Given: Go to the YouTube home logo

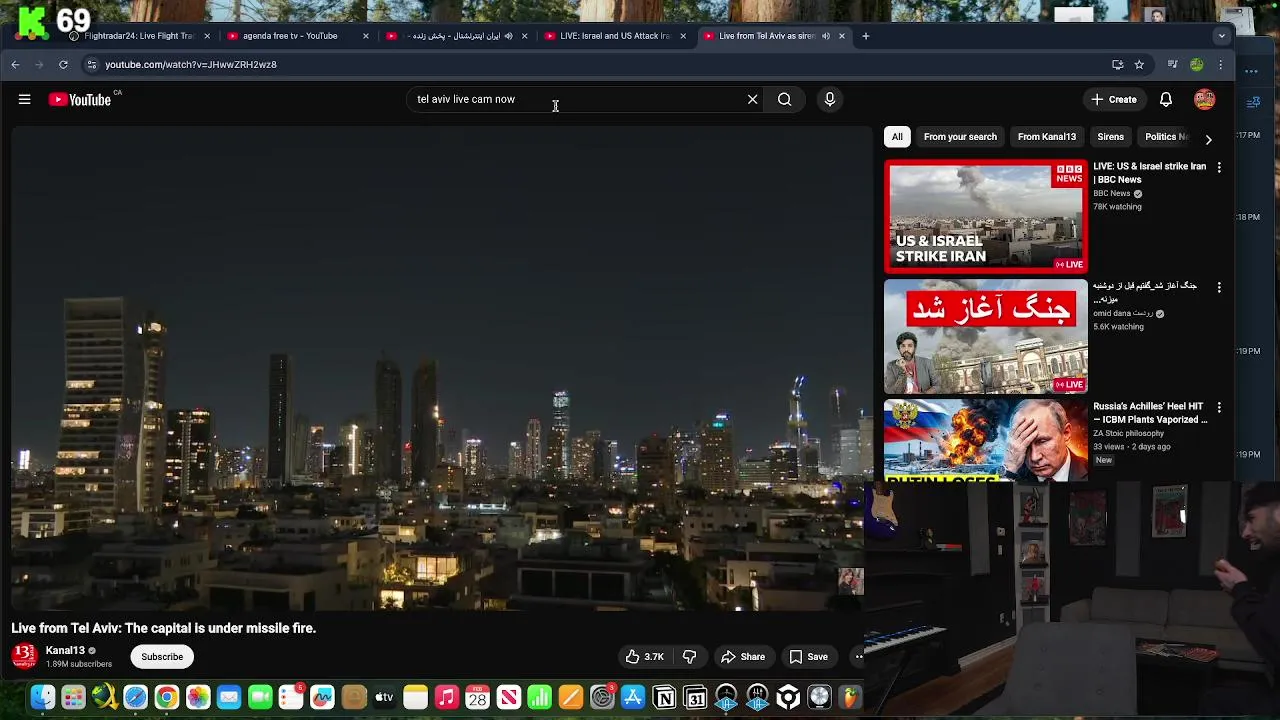Looking at the screenshot, I should click(x=80, y=99).
